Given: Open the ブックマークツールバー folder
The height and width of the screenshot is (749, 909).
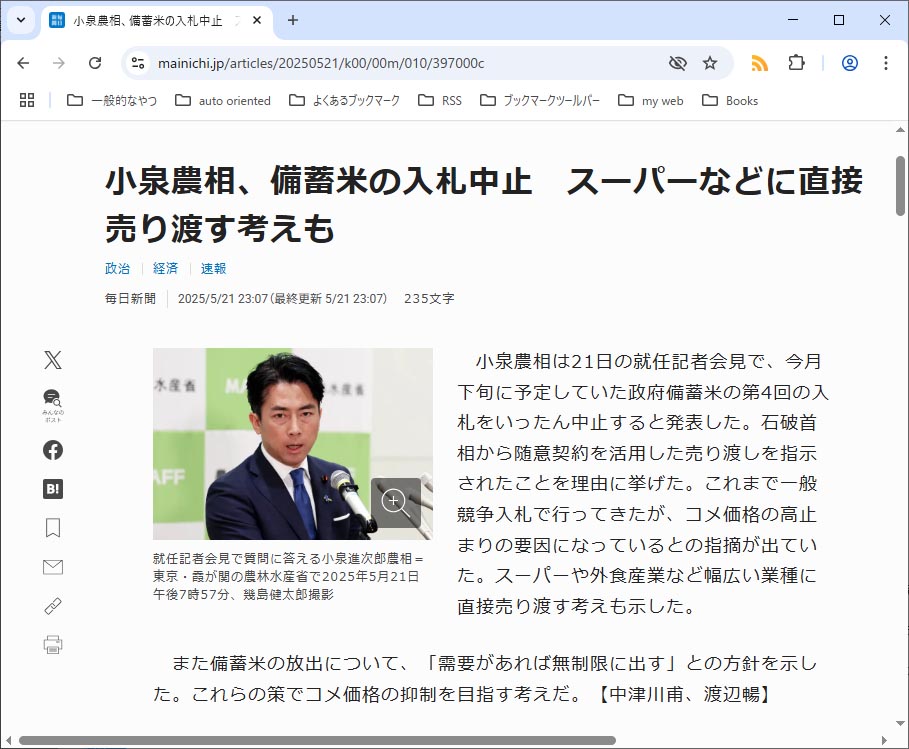Looking at the screenshot, I should (540, 100).
